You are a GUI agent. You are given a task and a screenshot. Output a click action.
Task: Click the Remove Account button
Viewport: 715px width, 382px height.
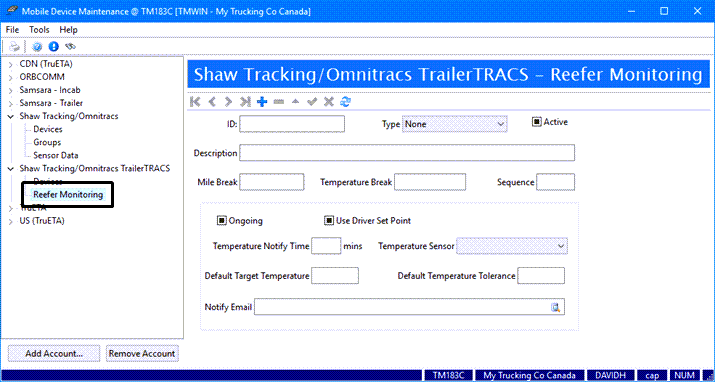142,353
